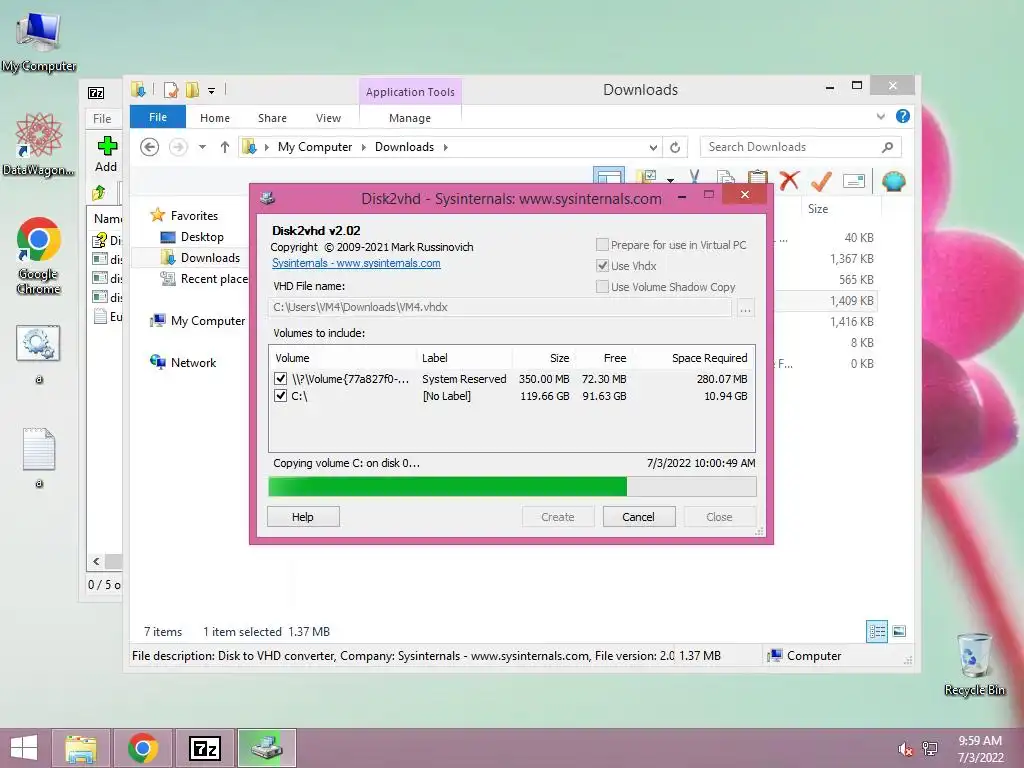
Task: Switch to the View ribbon tab
Action: click(x=328, y=118)
